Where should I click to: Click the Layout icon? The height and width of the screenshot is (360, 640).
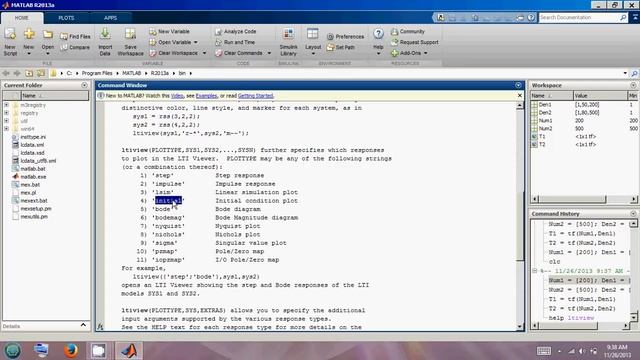coord(313,34)
